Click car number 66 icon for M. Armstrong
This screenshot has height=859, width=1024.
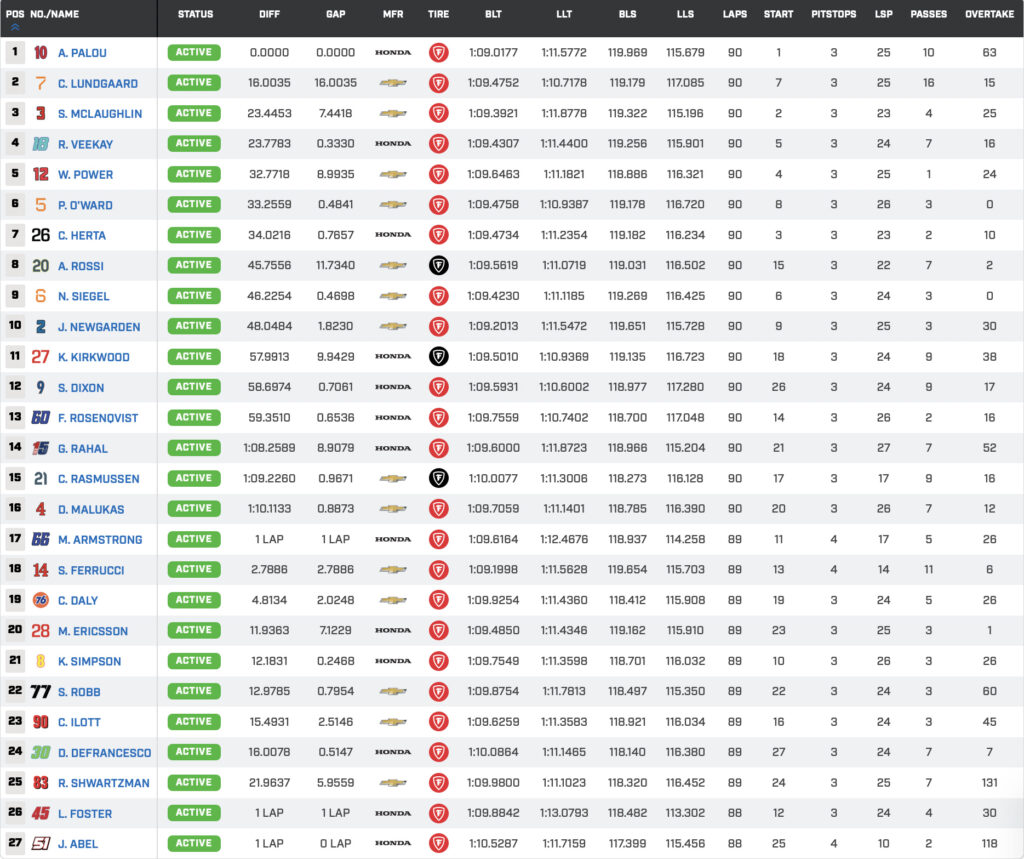[40, 540]
